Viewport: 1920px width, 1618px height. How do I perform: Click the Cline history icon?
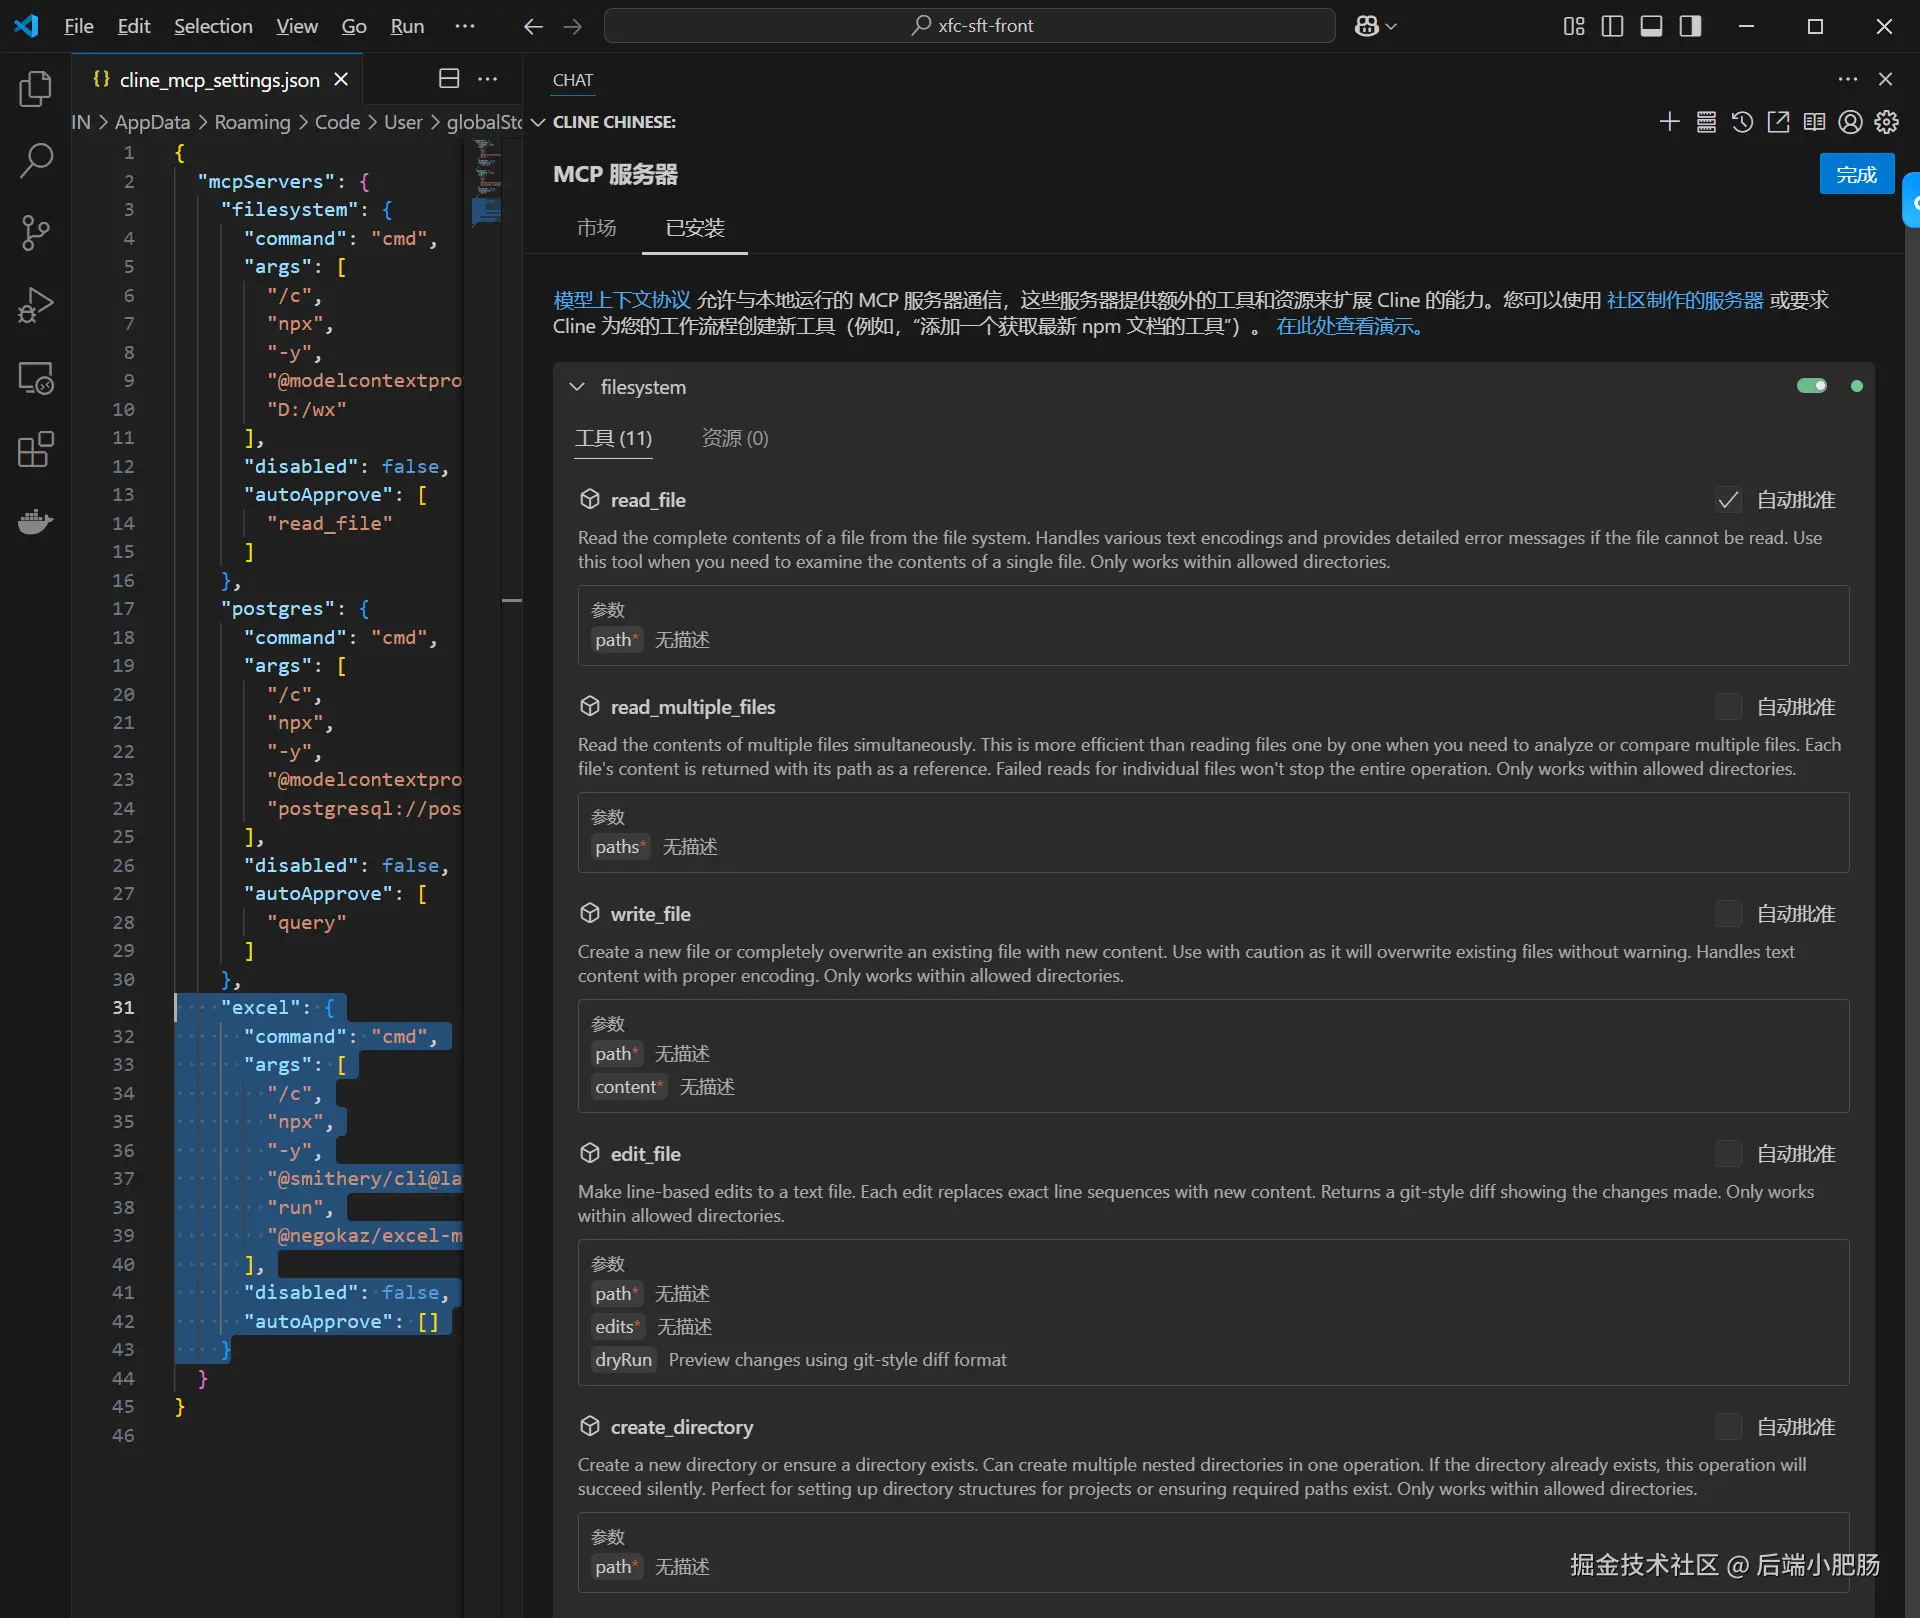1742,122
